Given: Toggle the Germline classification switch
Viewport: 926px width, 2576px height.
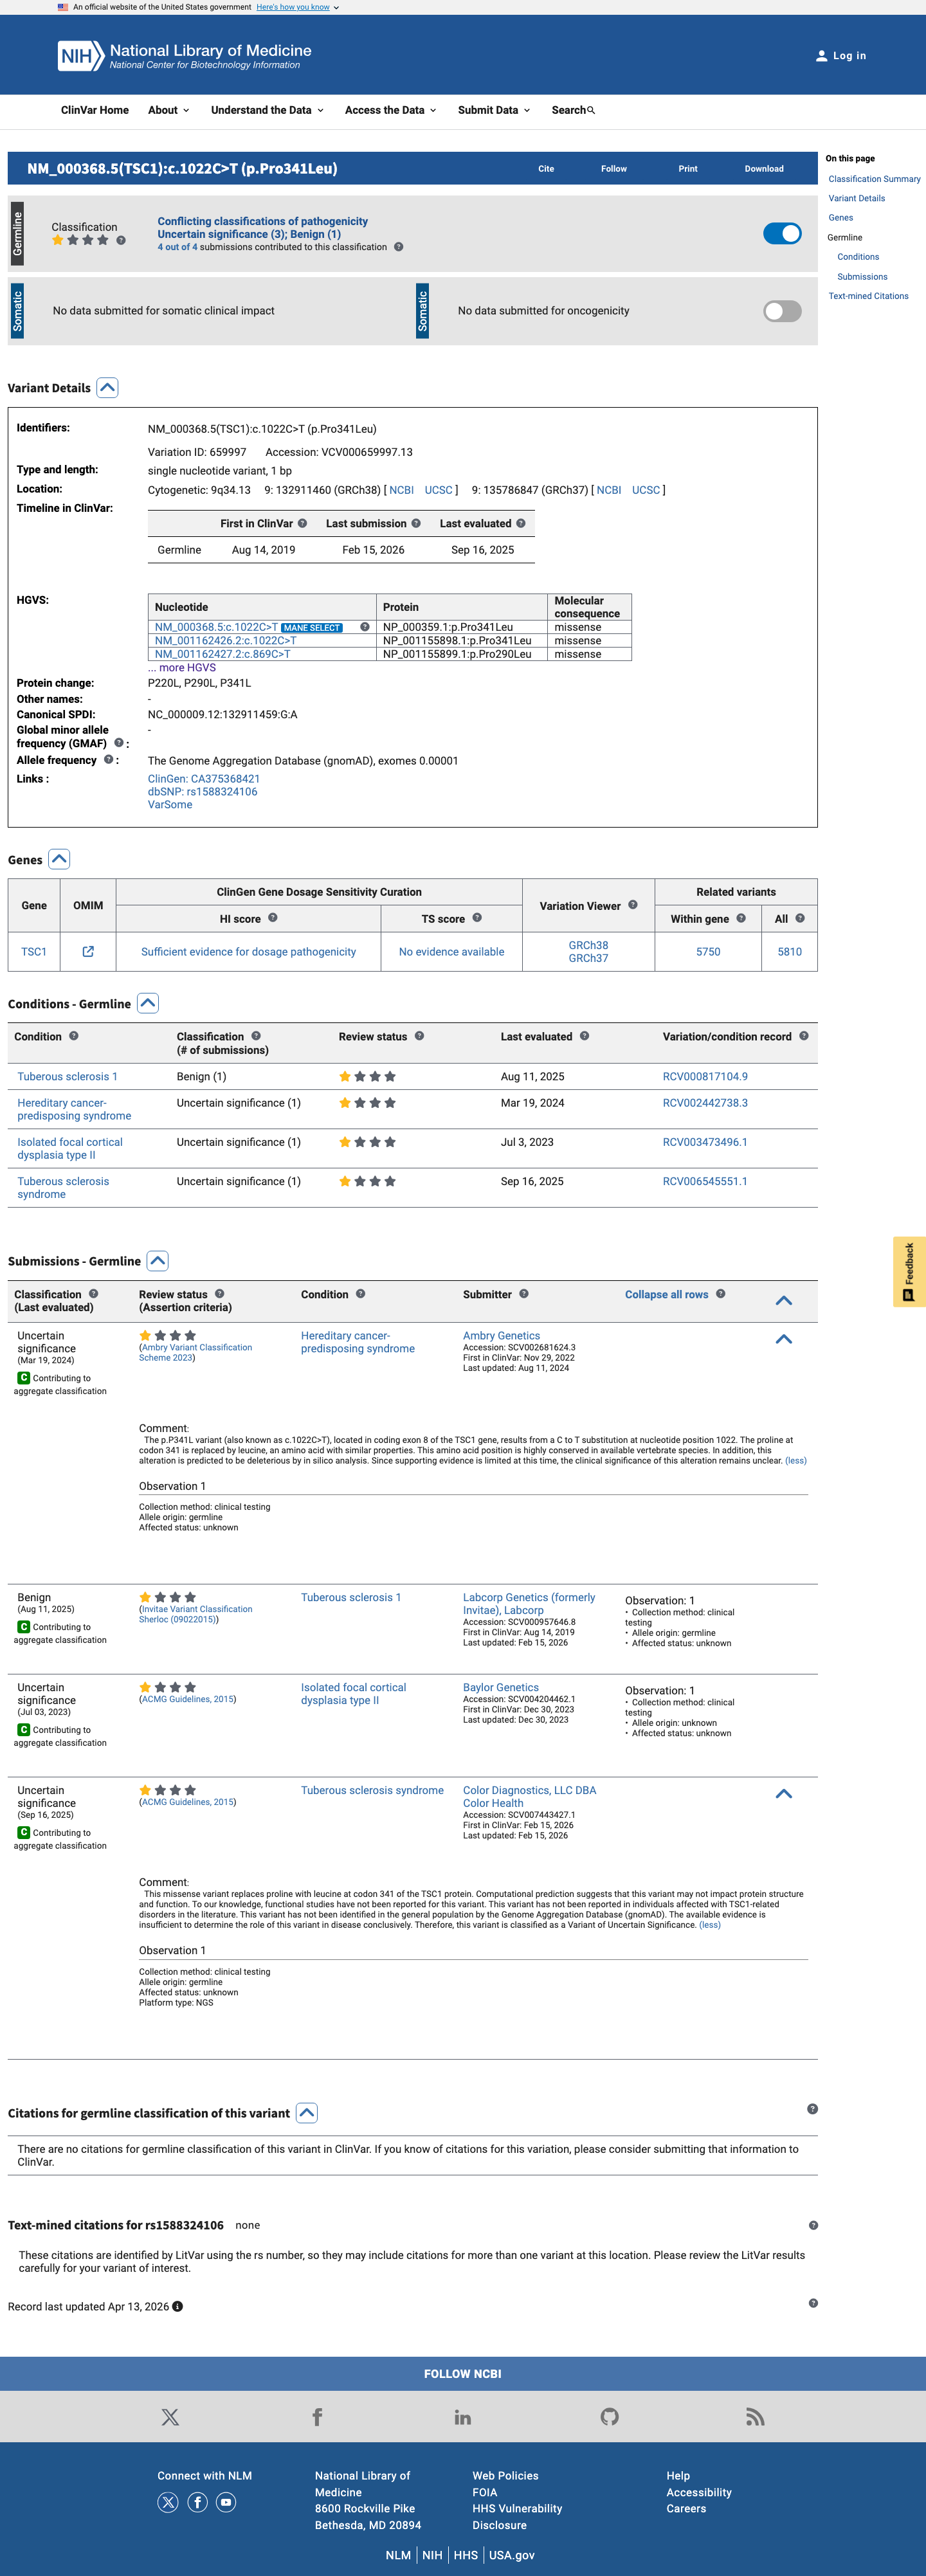Looking at the screenshot, I should [x=782, y=234].
